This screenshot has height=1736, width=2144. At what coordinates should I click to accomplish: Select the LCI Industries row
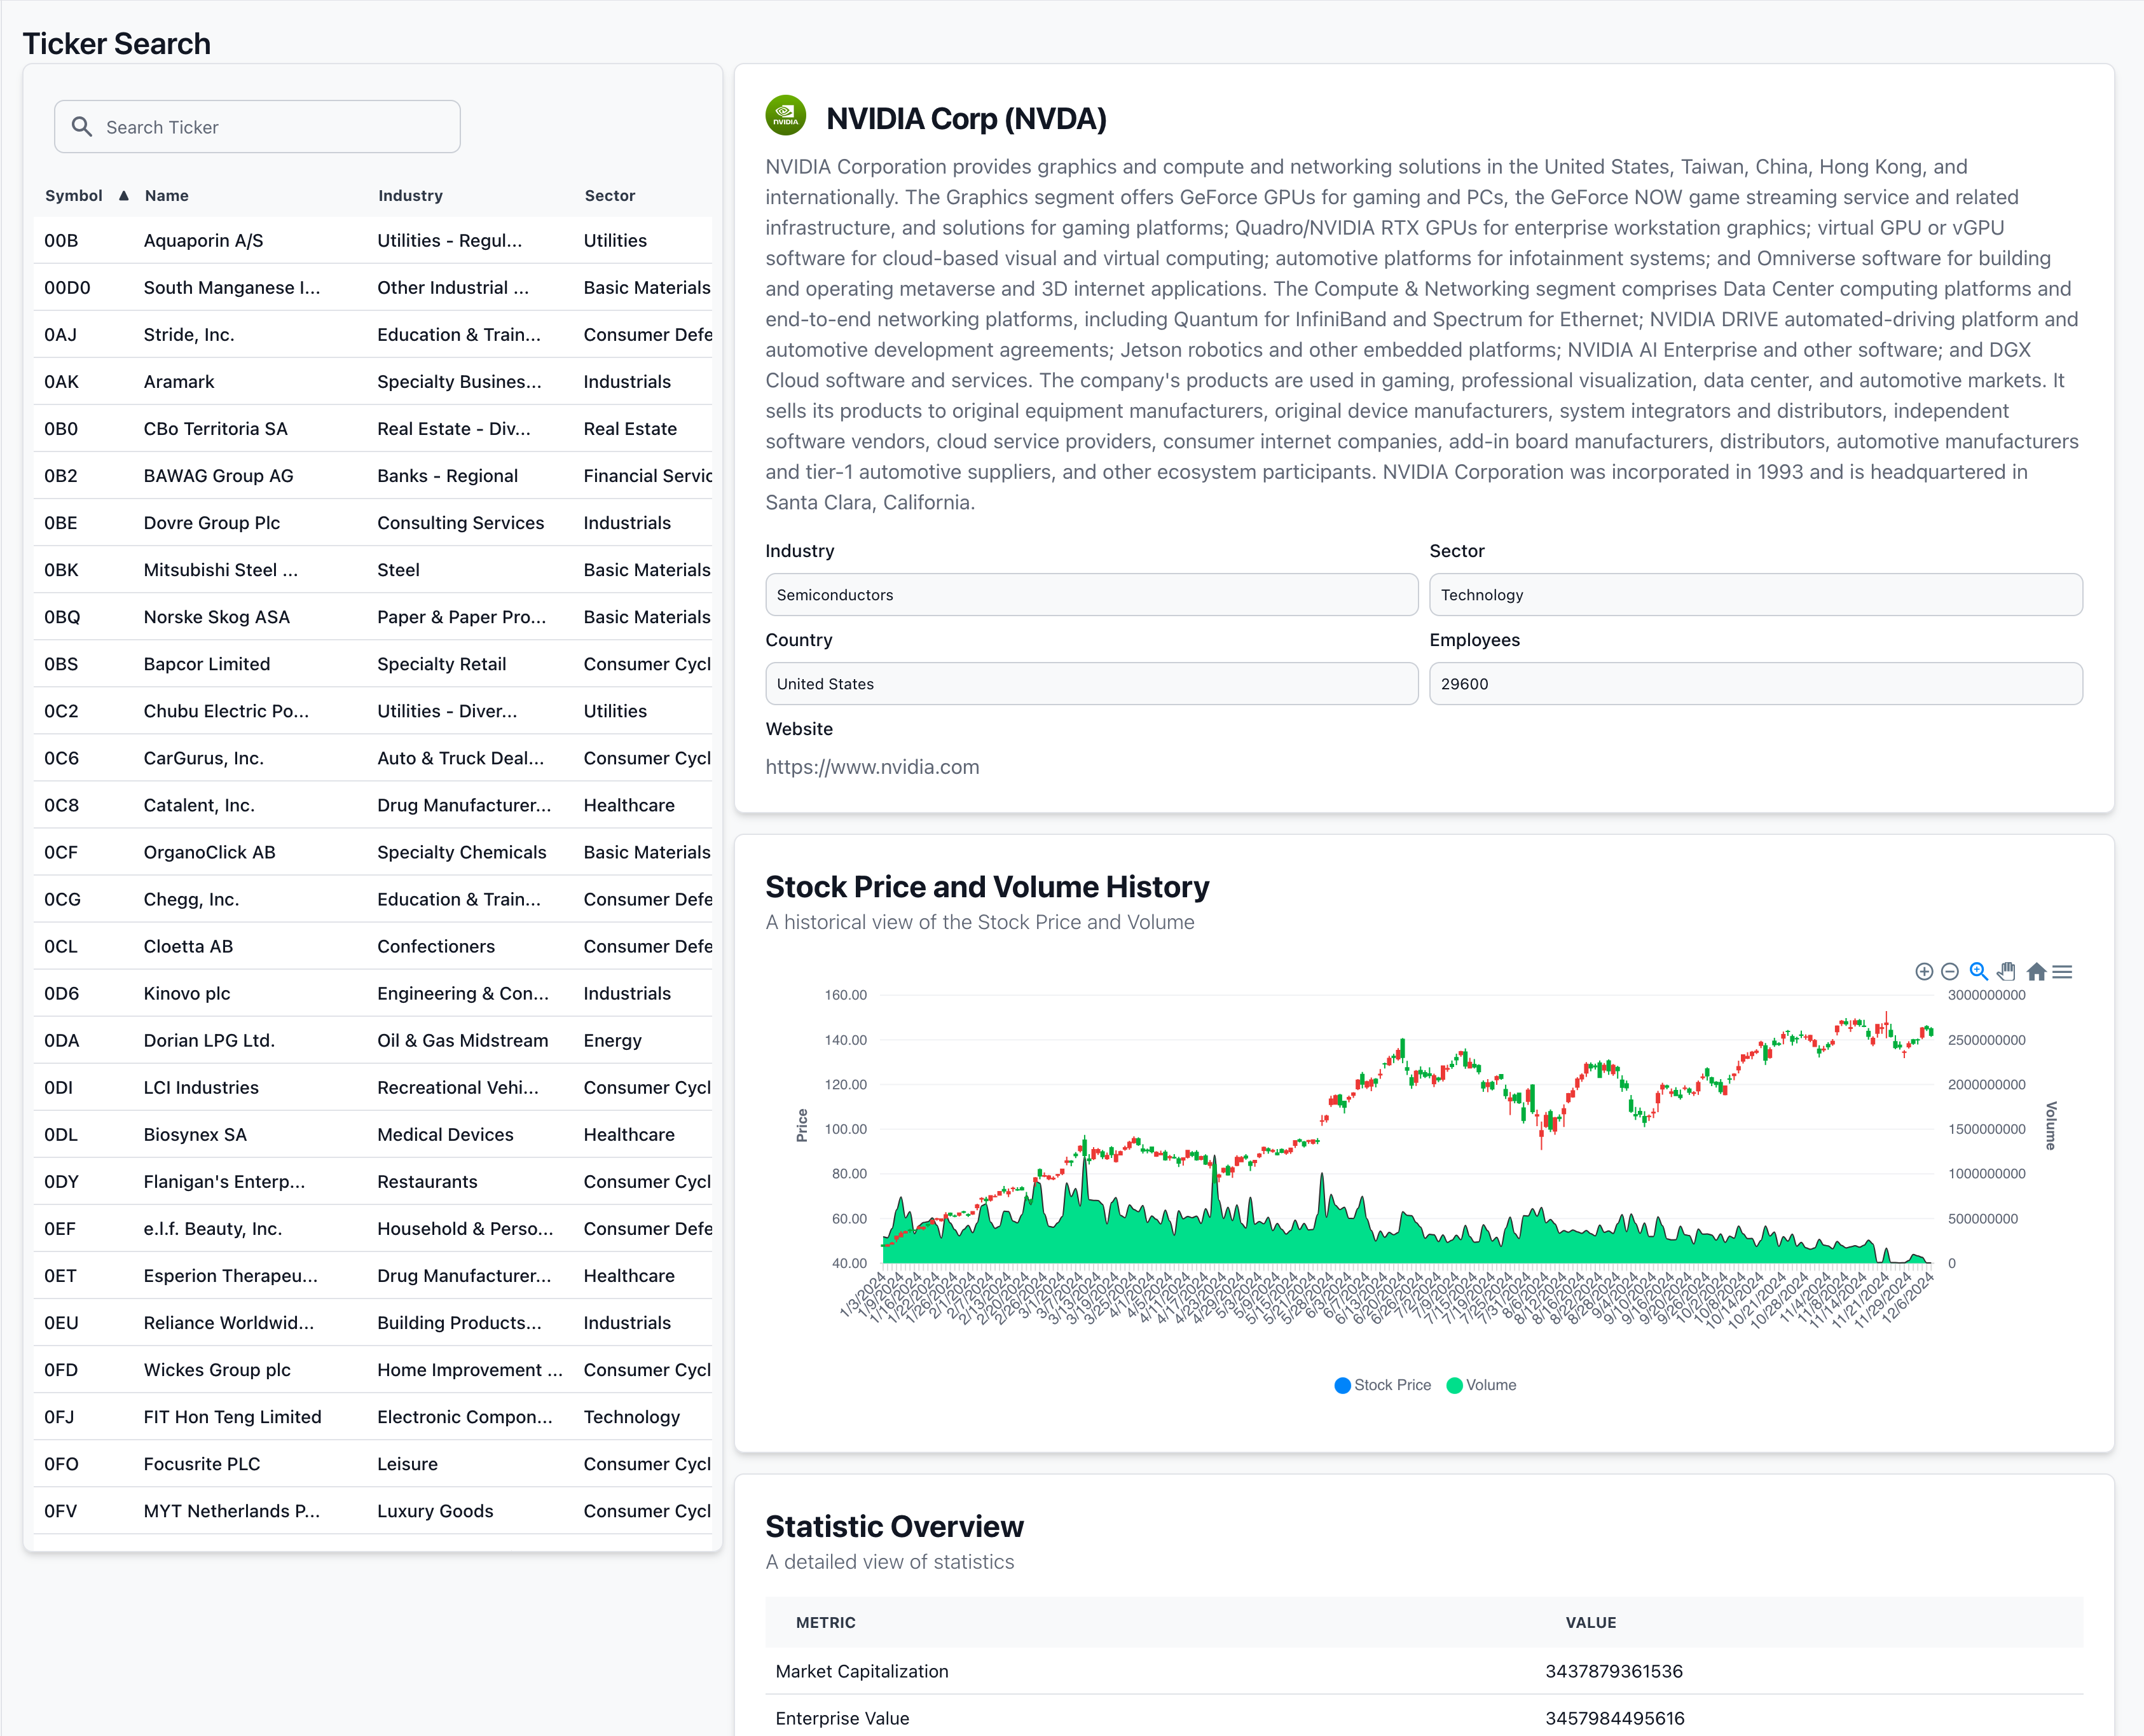[373, 1086]
